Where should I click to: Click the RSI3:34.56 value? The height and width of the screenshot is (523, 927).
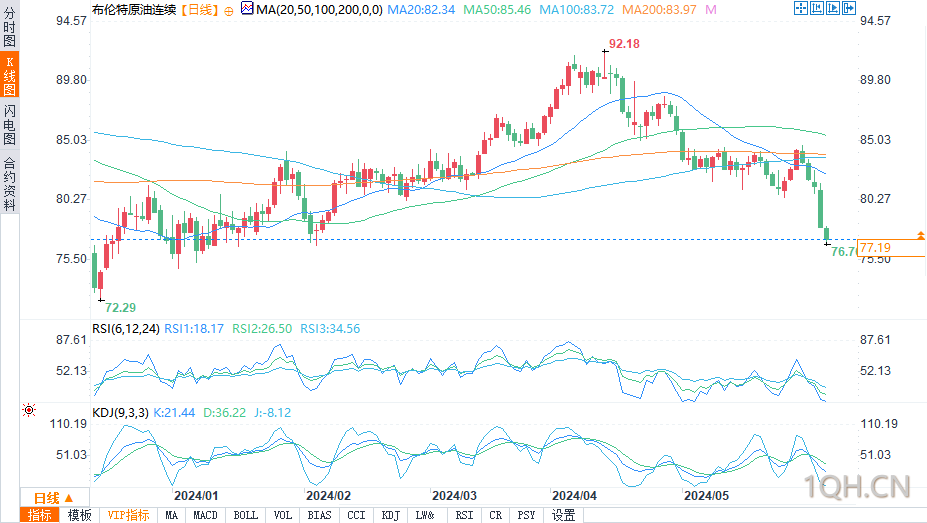[330, 329]
